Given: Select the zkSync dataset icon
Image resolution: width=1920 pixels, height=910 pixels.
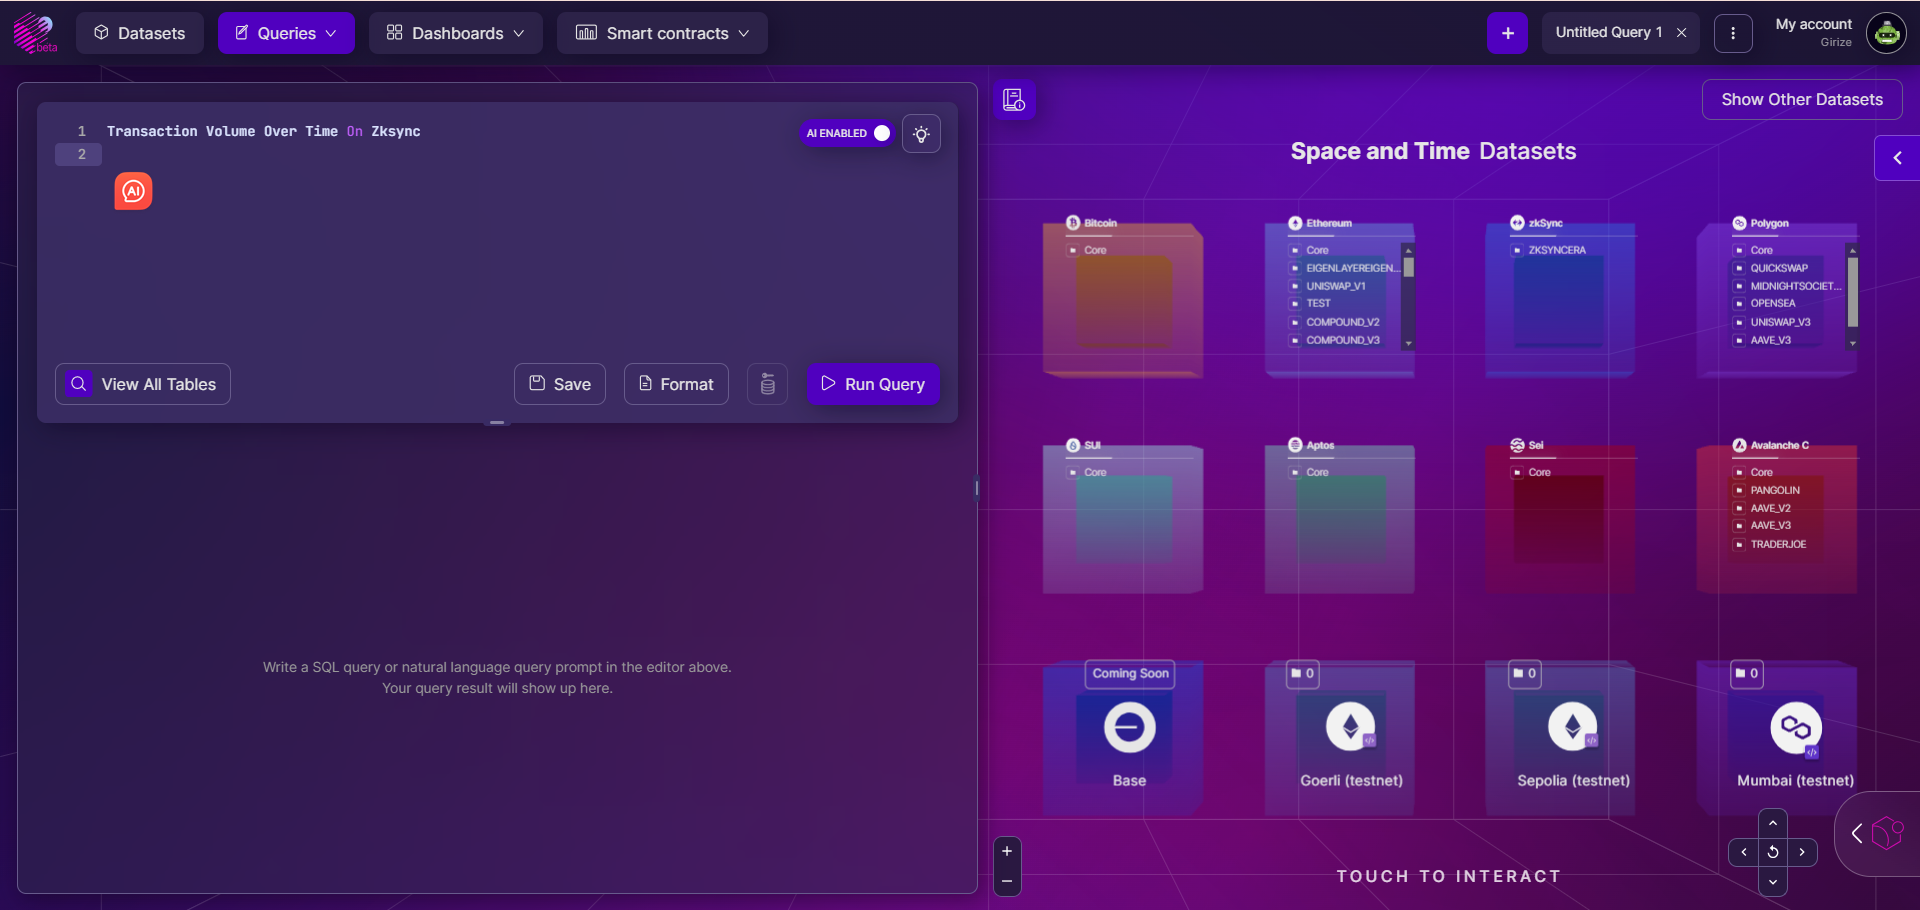Looking at the screenshot, I should tap(1517, 223).
